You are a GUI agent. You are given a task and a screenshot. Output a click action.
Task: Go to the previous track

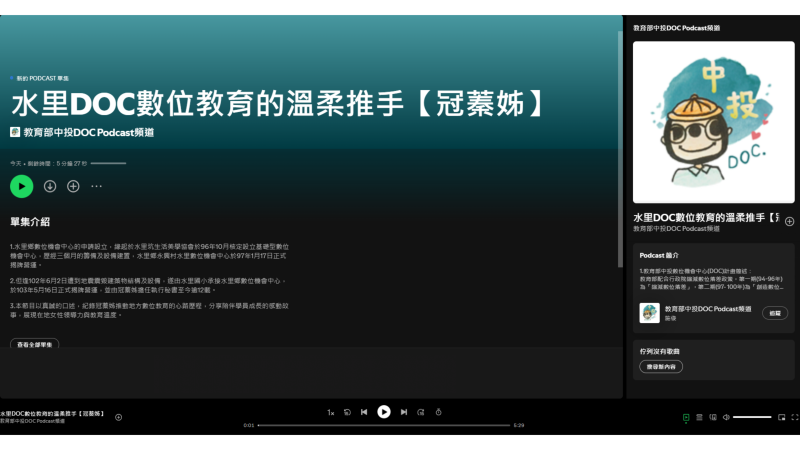coord(364,412)
